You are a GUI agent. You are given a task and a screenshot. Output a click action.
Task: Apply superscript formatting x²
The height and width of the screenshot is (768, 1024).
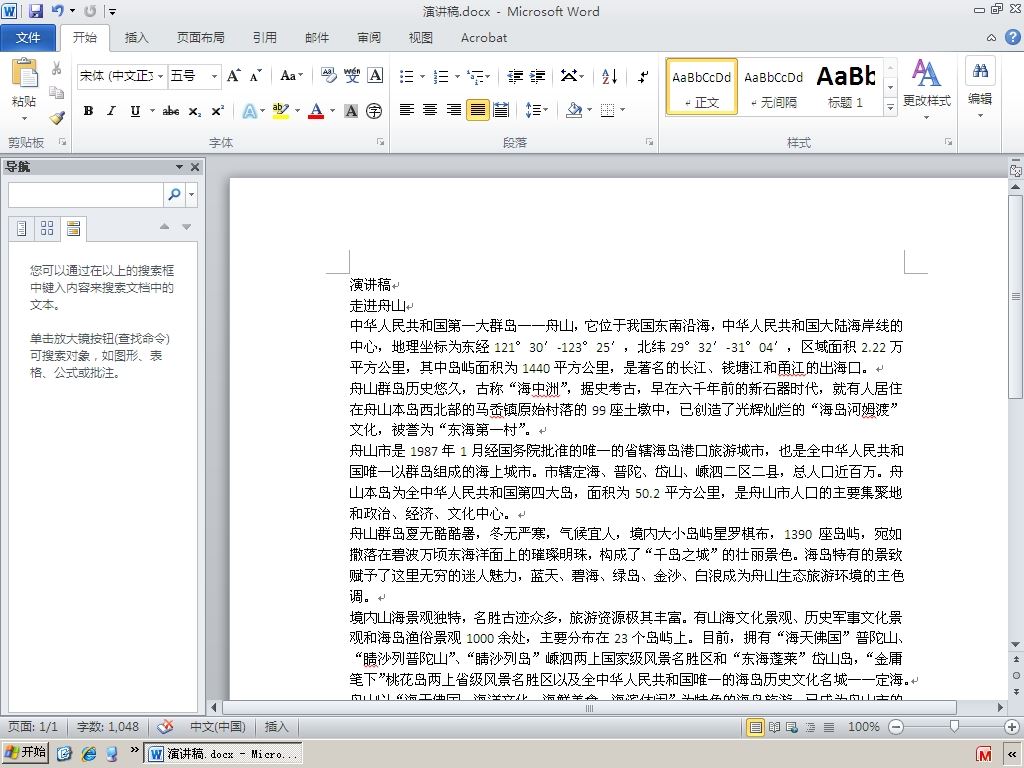click(217, 111)
